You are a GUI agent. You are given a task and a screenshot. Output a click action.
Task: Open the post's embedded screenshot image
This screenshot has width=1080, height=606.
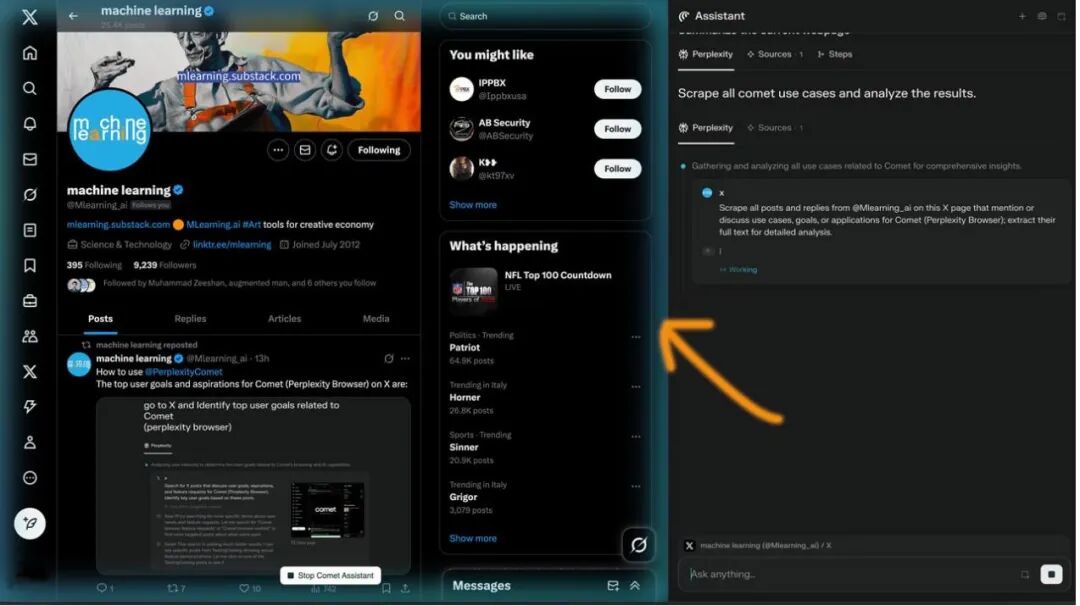pos(253,486)
